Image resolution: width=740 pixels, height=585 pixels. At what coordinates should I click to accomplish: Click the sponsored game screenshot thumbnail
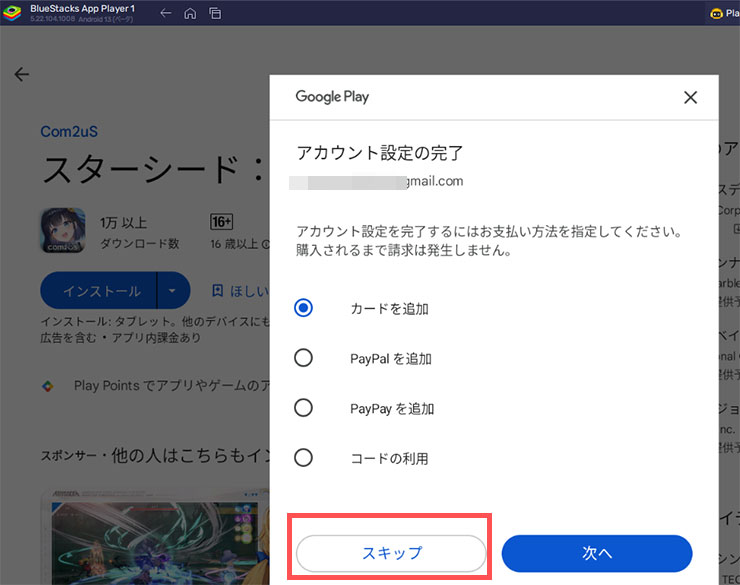pyautogui.click(x=156, y=538)
